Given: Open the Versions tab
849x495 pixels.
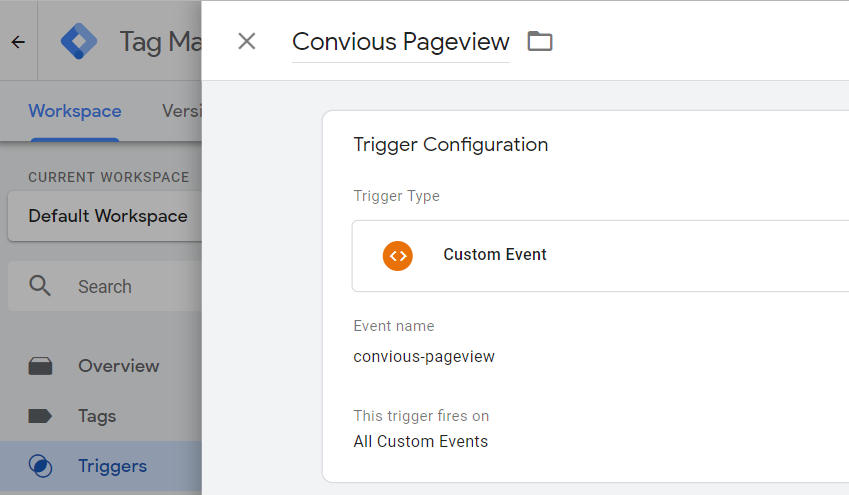Looking at the screenshot, I should coord(182,111).
